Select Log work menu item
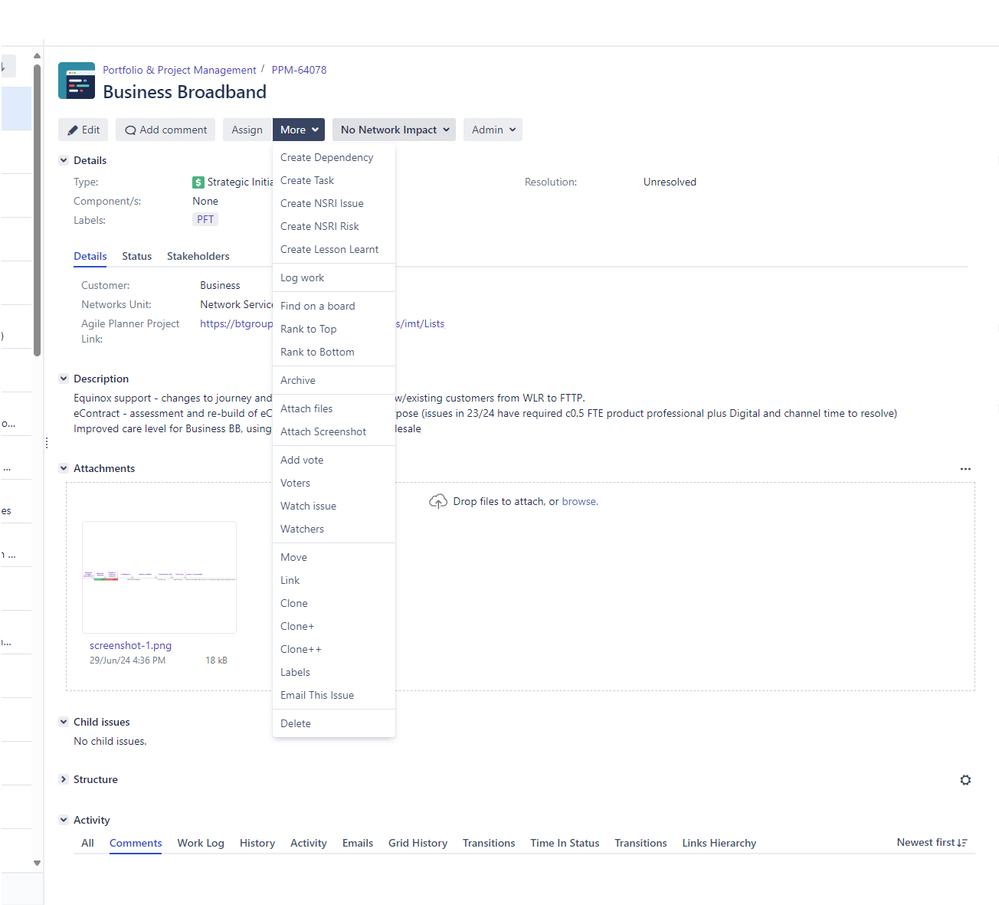 [334, 278]
